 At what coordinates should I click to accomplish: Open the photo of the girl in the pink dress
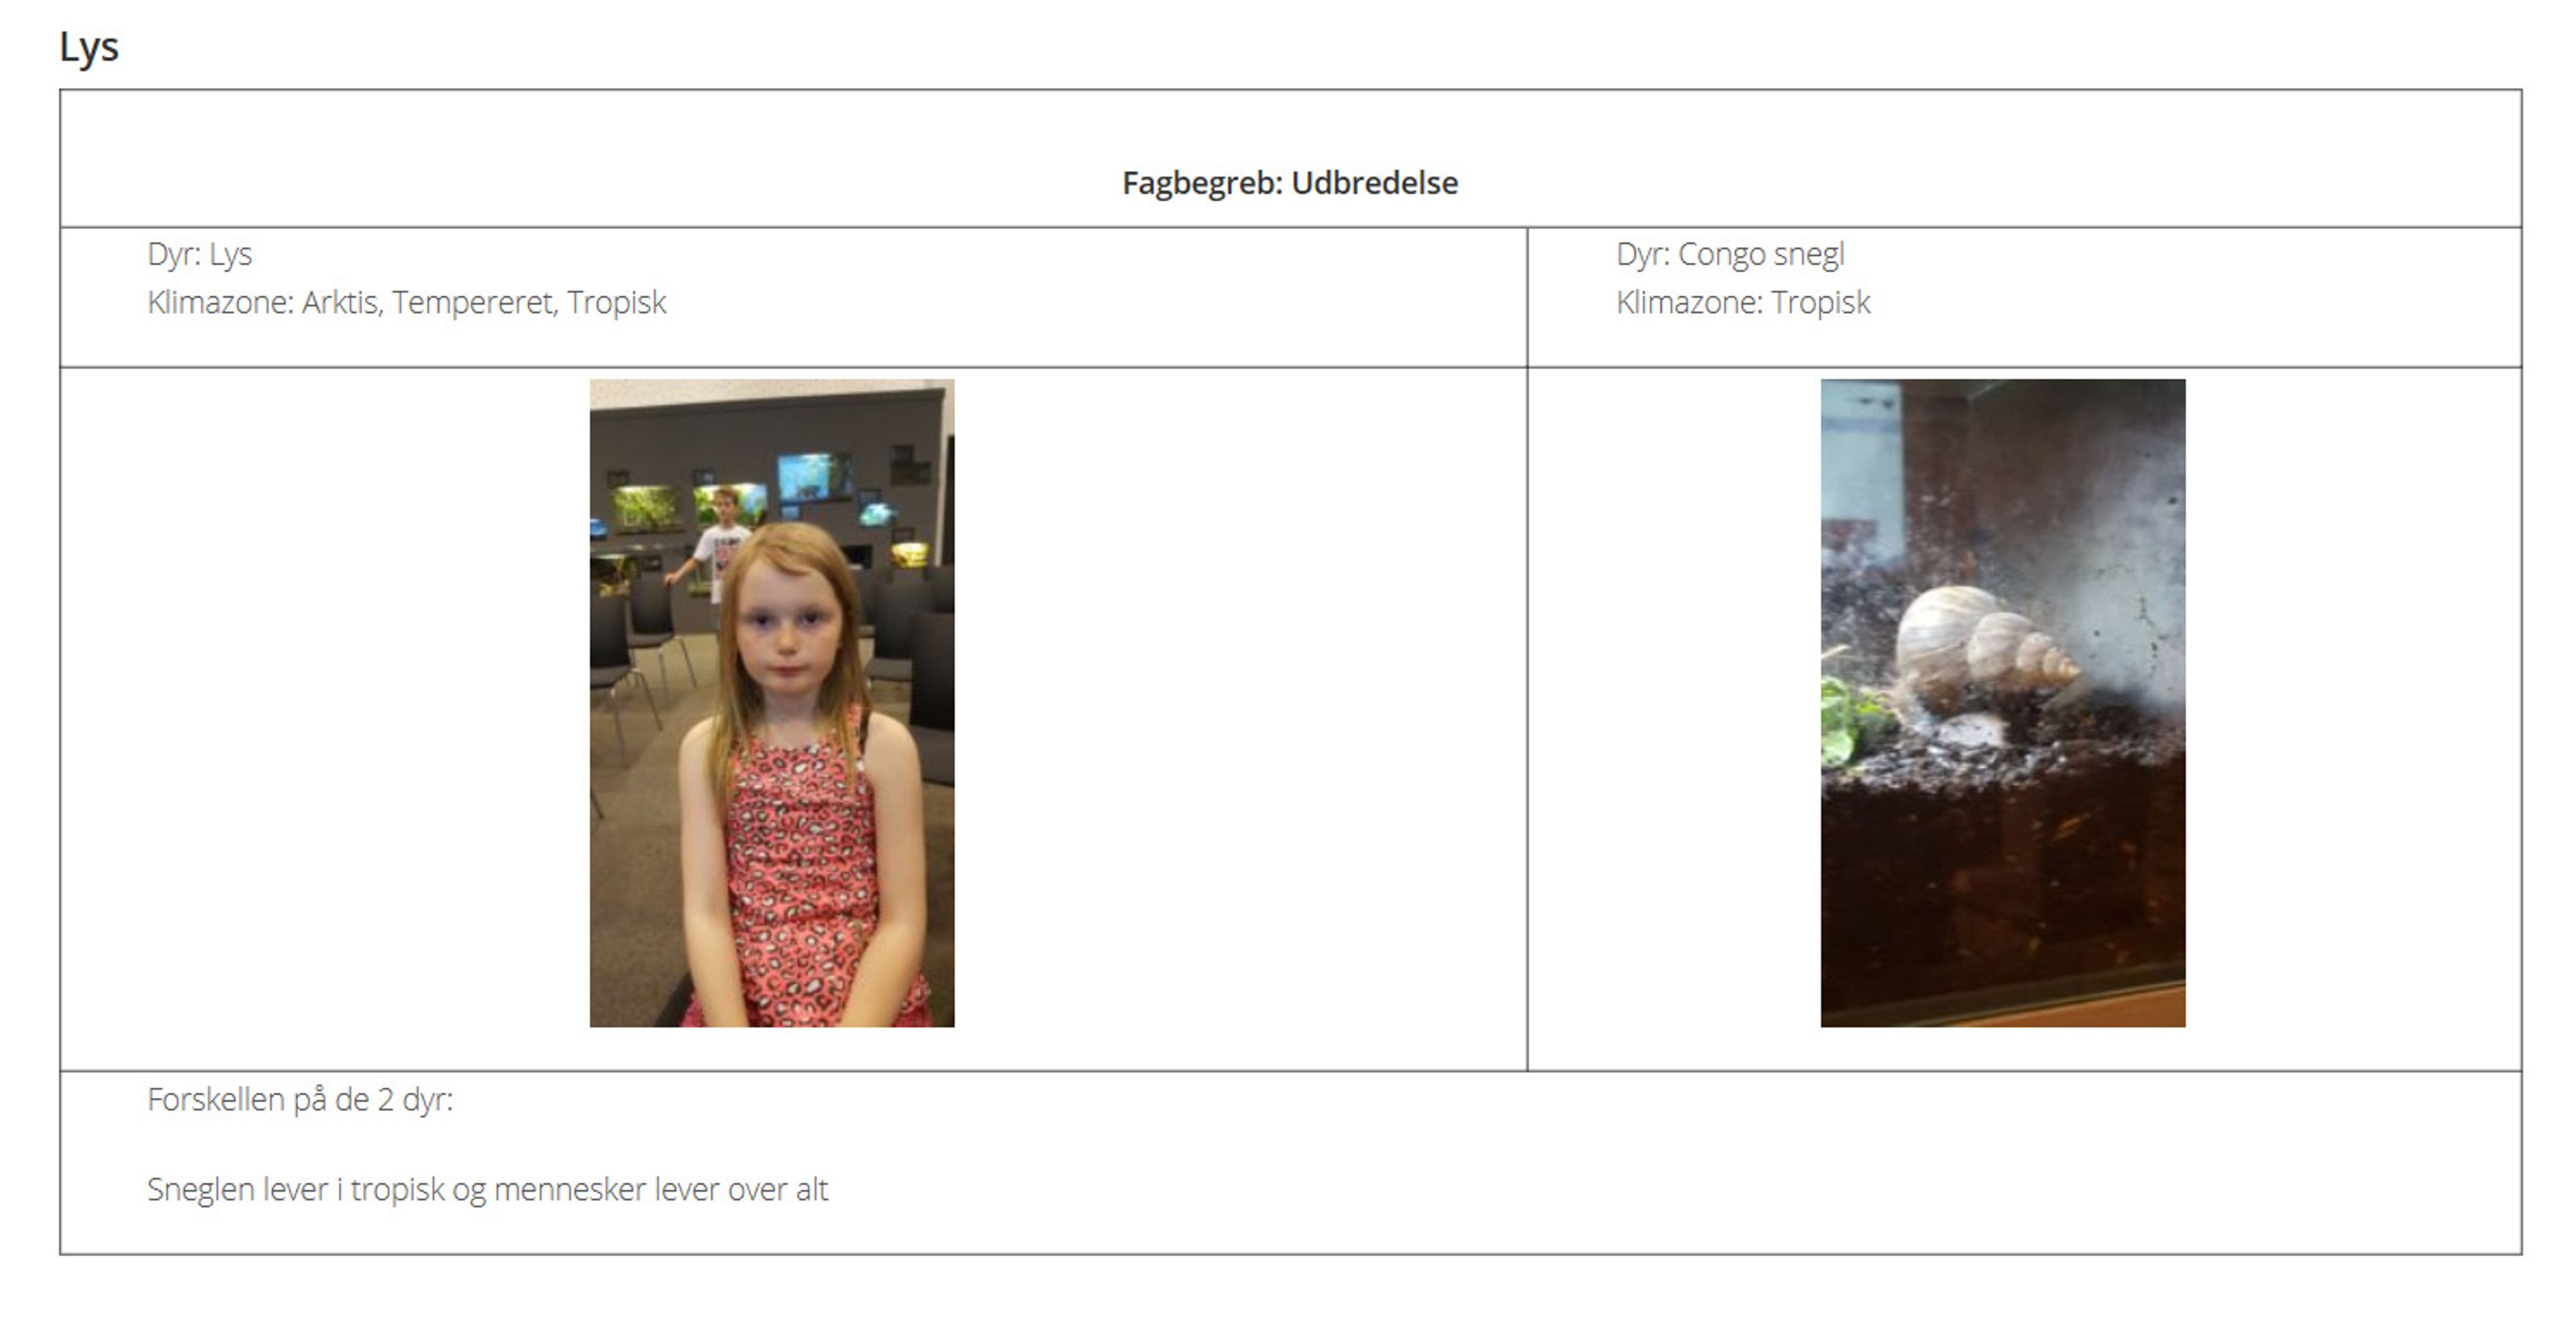771,702
